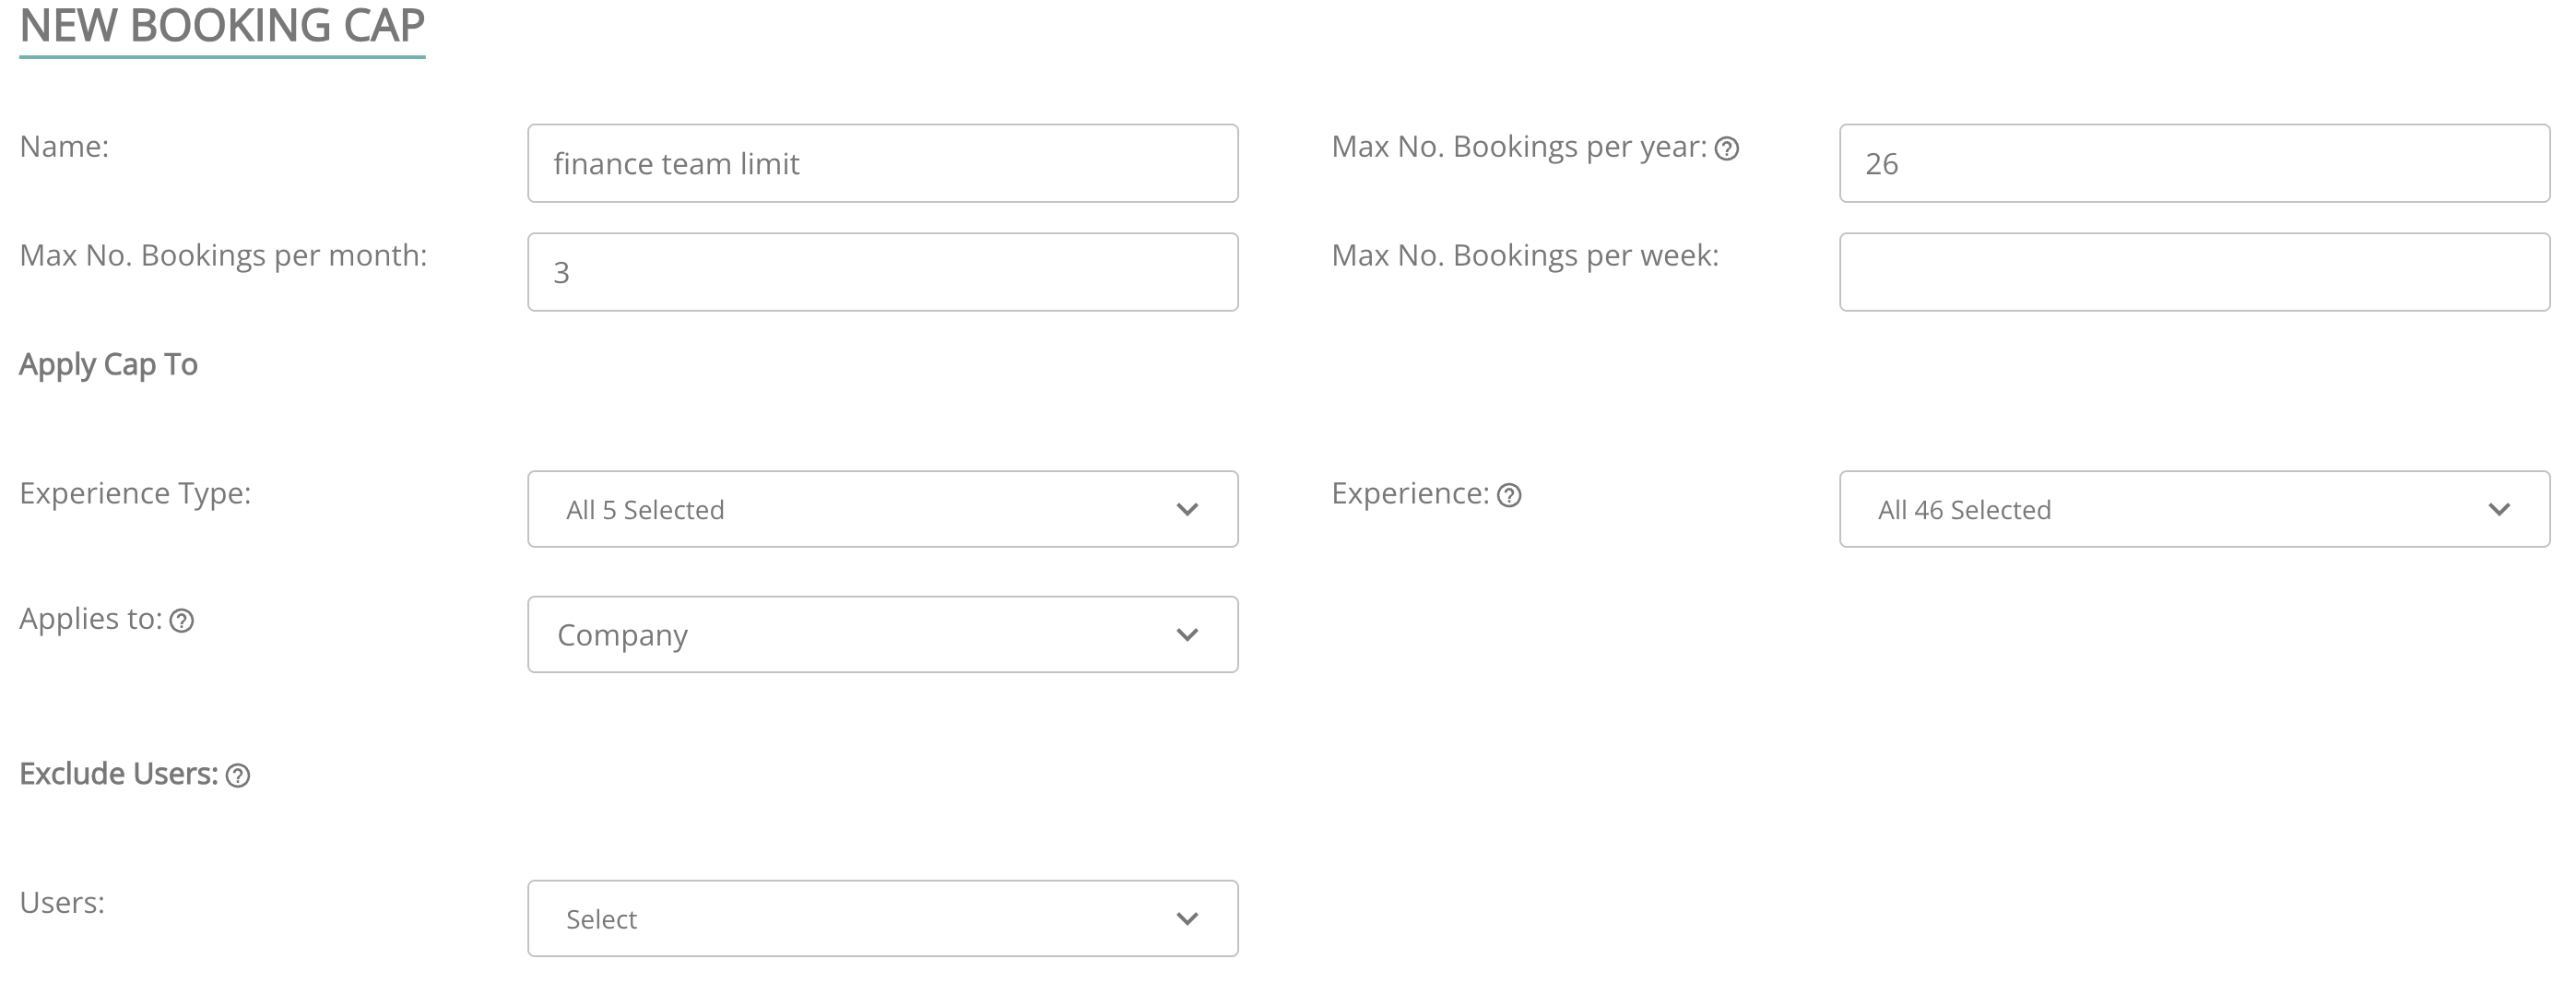This screenshot has height=983, width=2576.
Task: Click the help icon next to Experience
Action: pos(1509,495)
